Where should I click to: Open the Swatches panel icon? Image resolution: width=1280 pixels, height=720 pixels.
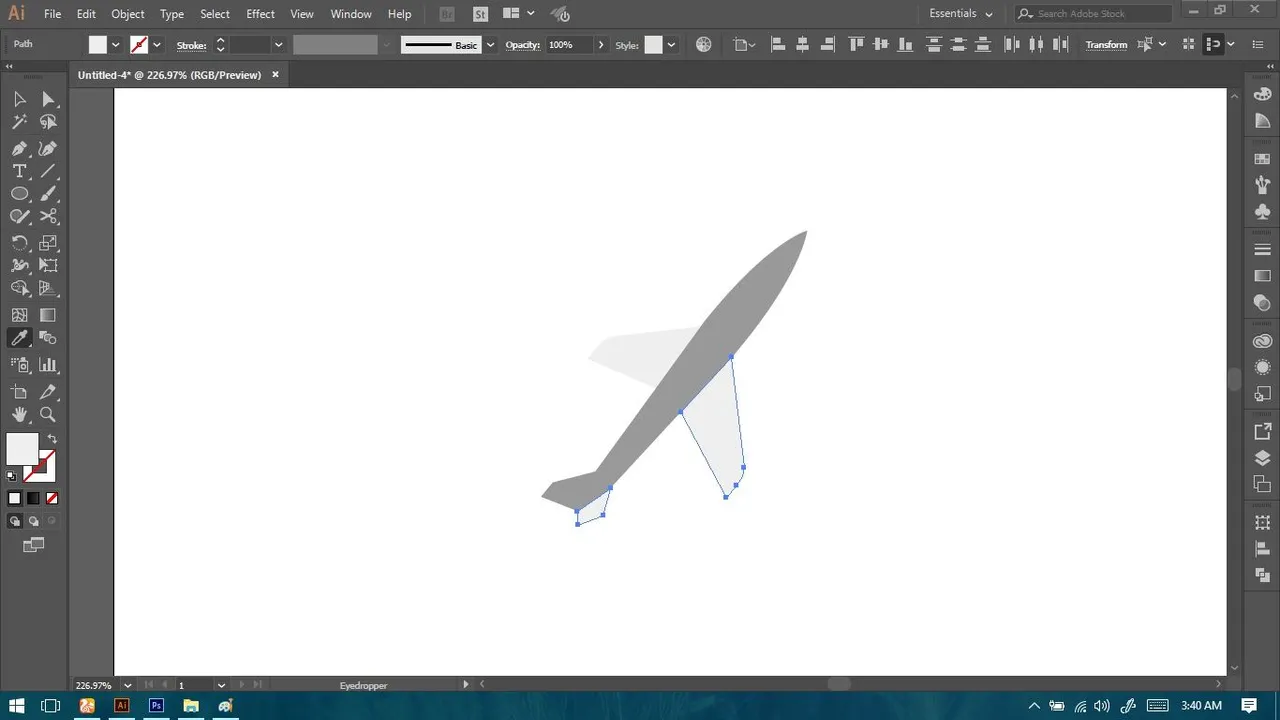coord(1262,159)
